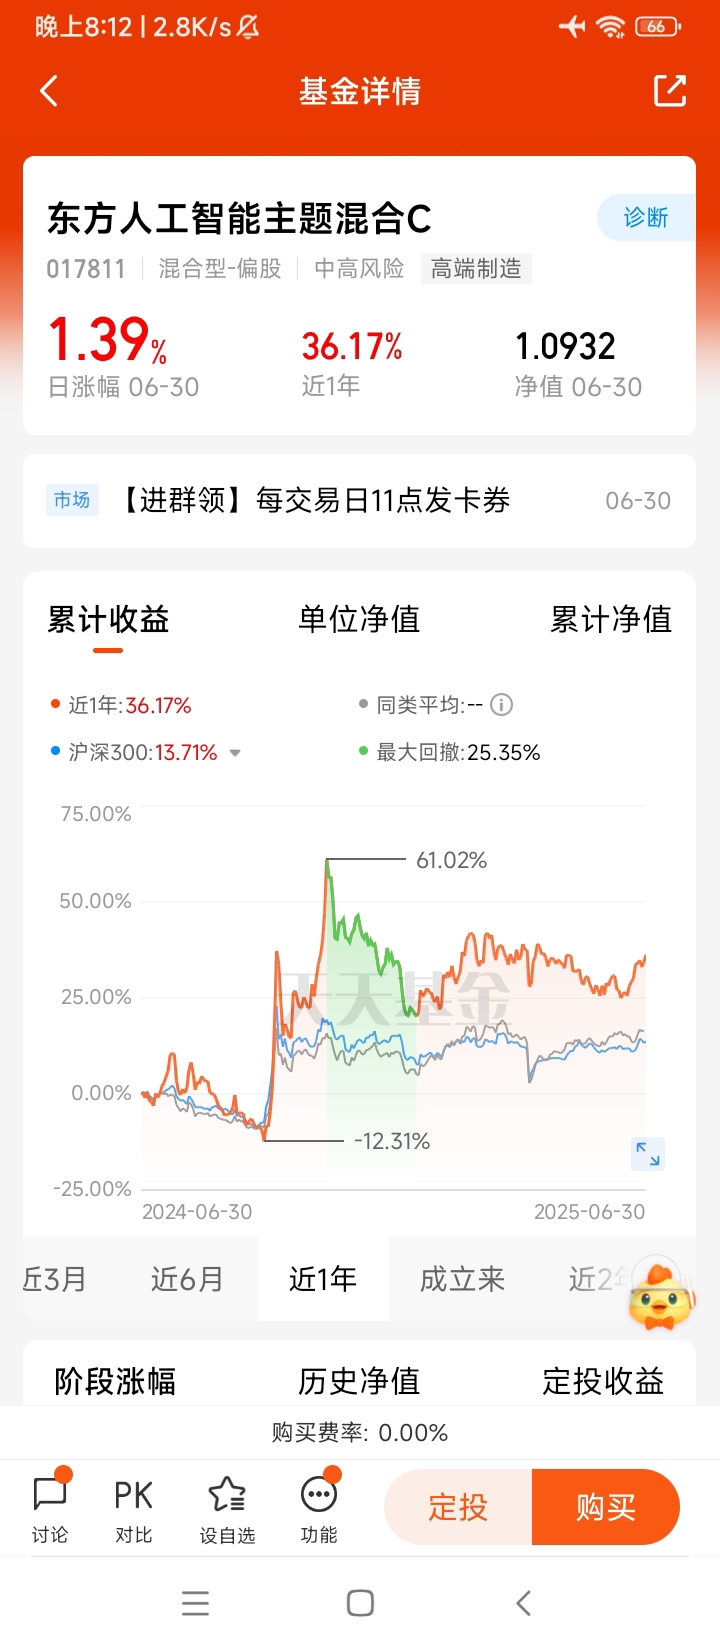Tap the 购买 buy button

(x=606, y=1507)
